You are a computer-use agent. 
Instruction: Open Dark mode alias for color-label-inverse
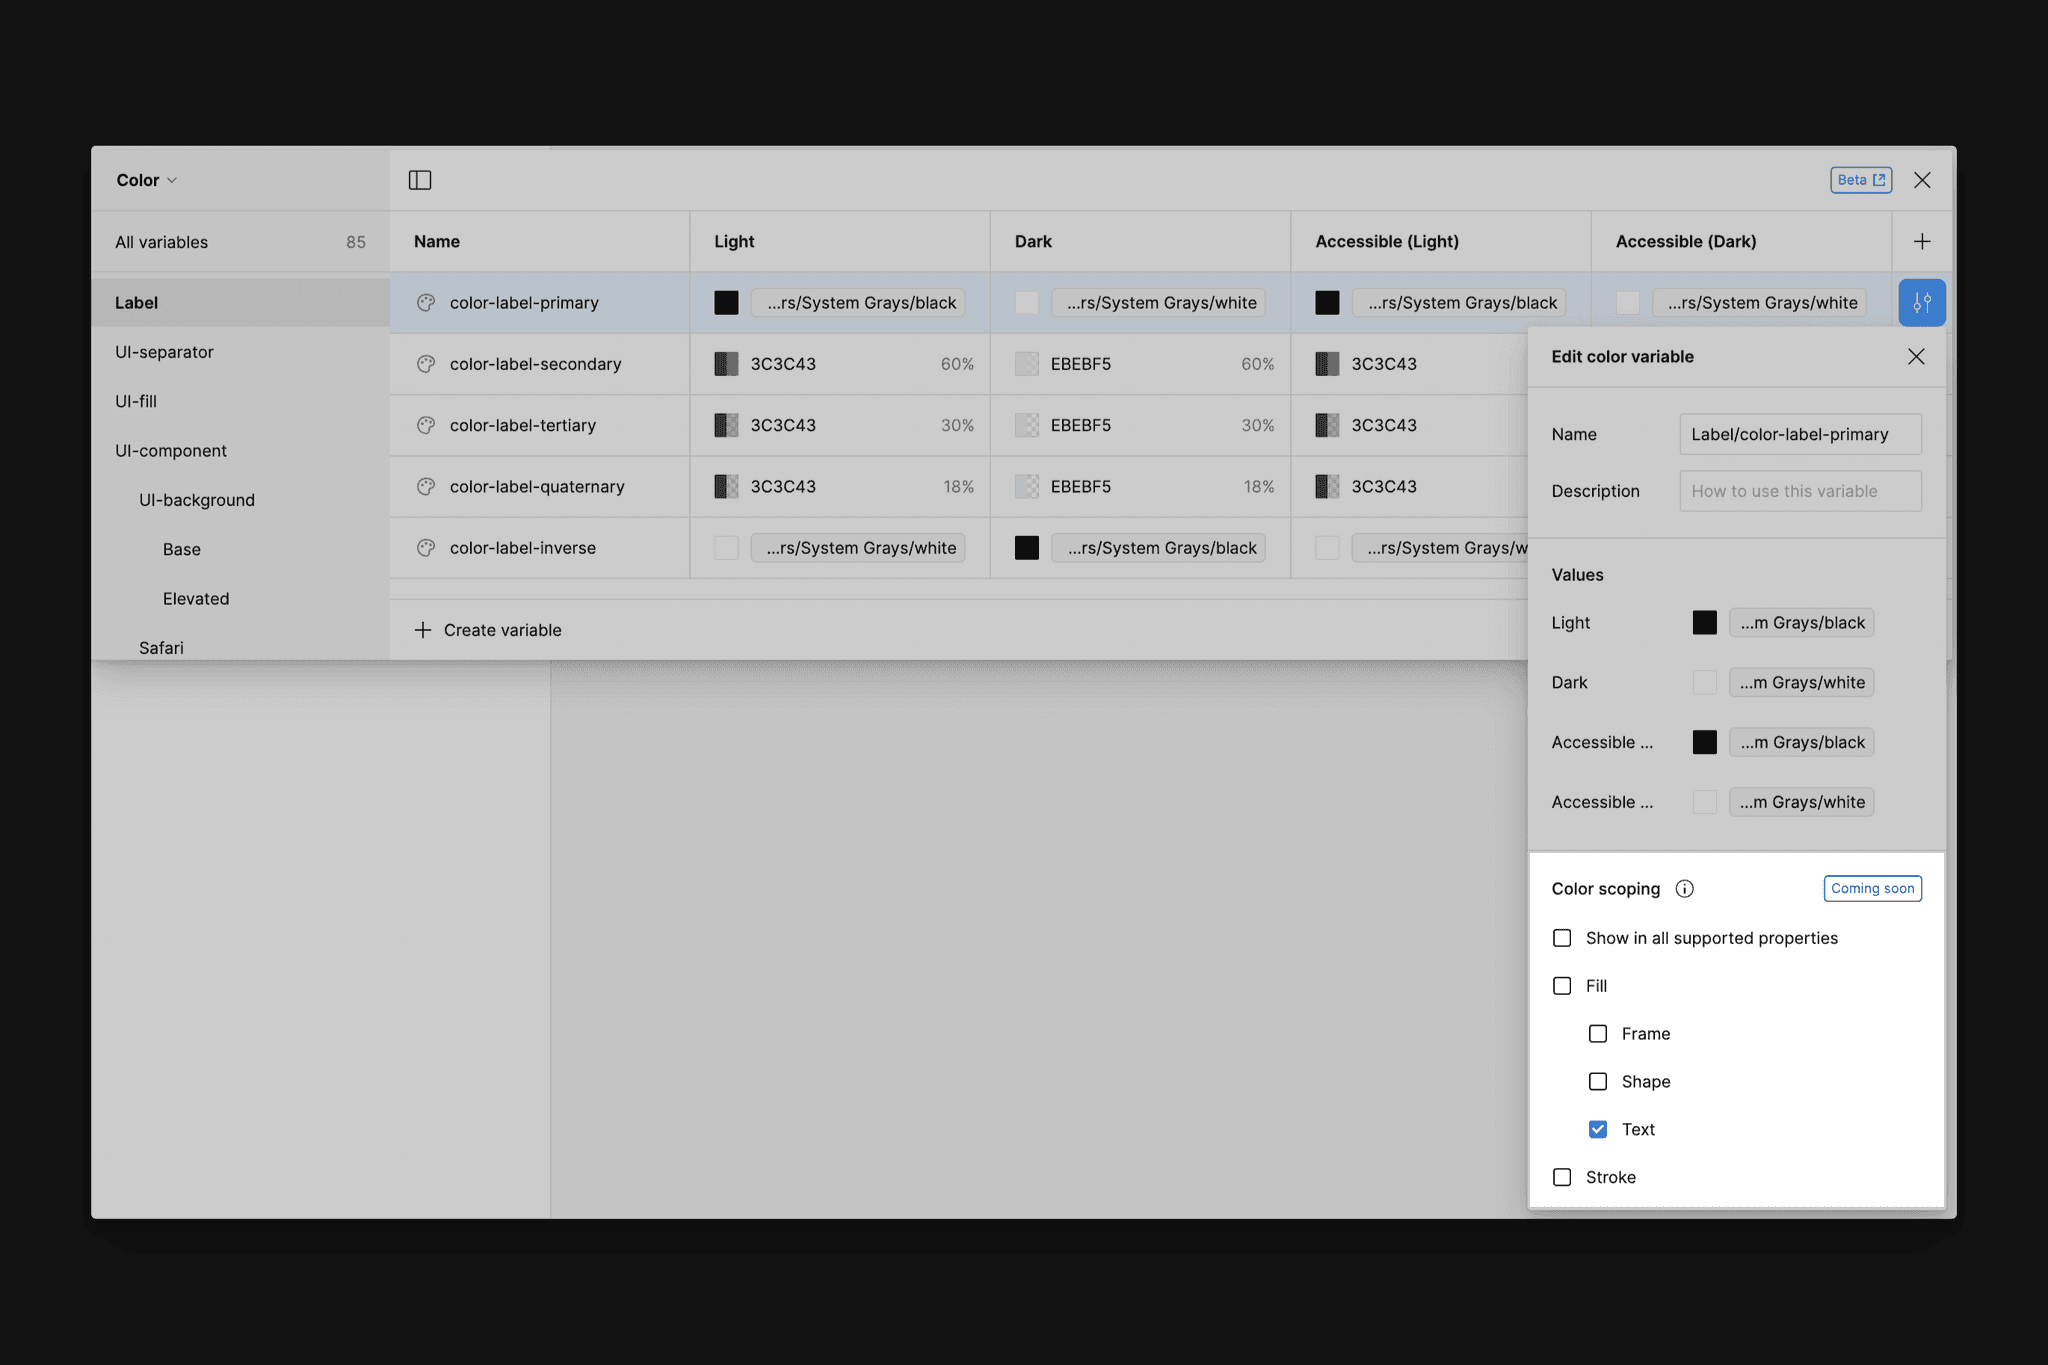tap(1158, 548)
